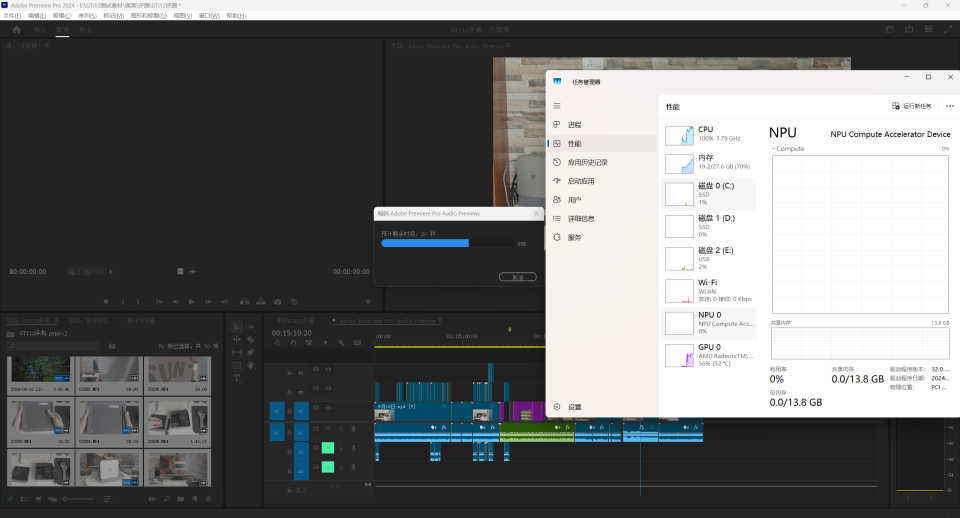Image resolution: width=960 pixels, height=518 pixels.
Task: Expand the Compute graph dropdown
Action: 788,149
